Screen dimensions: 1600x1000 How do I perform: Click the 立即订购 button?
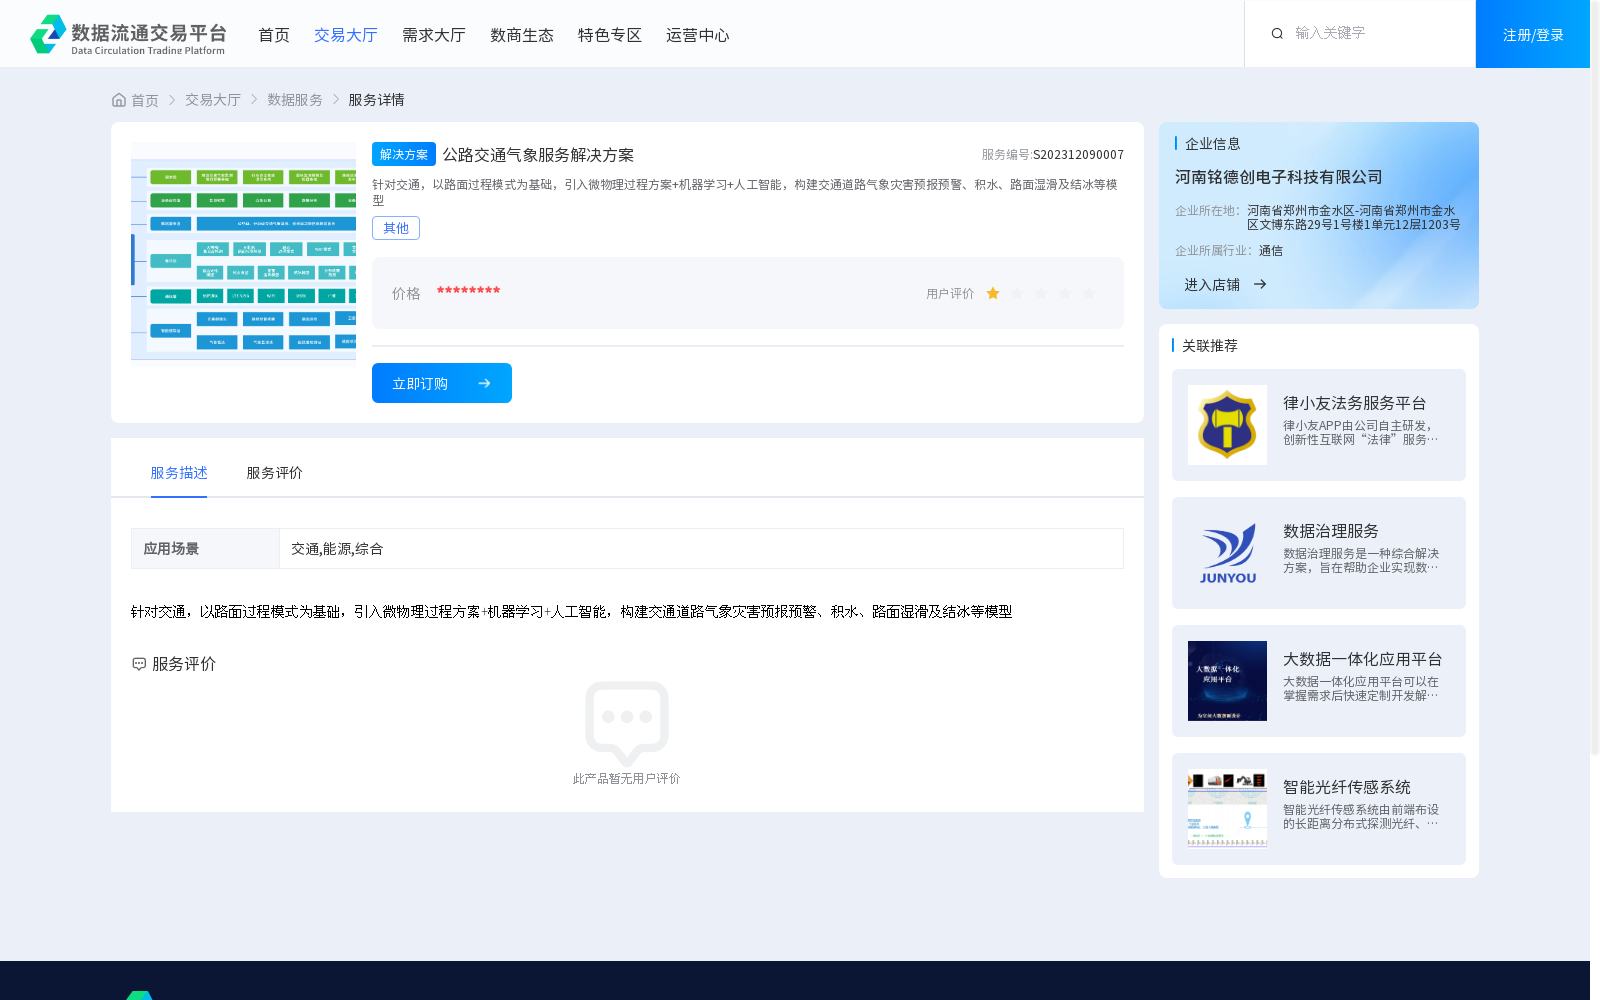(x=442, y=383)
